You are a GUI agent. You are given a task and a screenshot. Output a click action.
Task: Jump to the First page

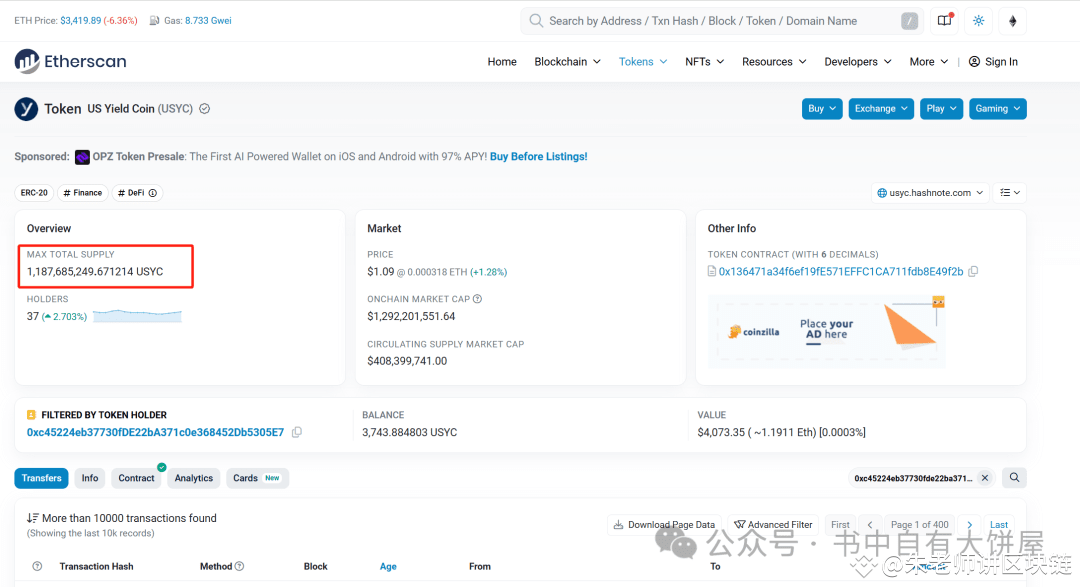click(840, 525)
